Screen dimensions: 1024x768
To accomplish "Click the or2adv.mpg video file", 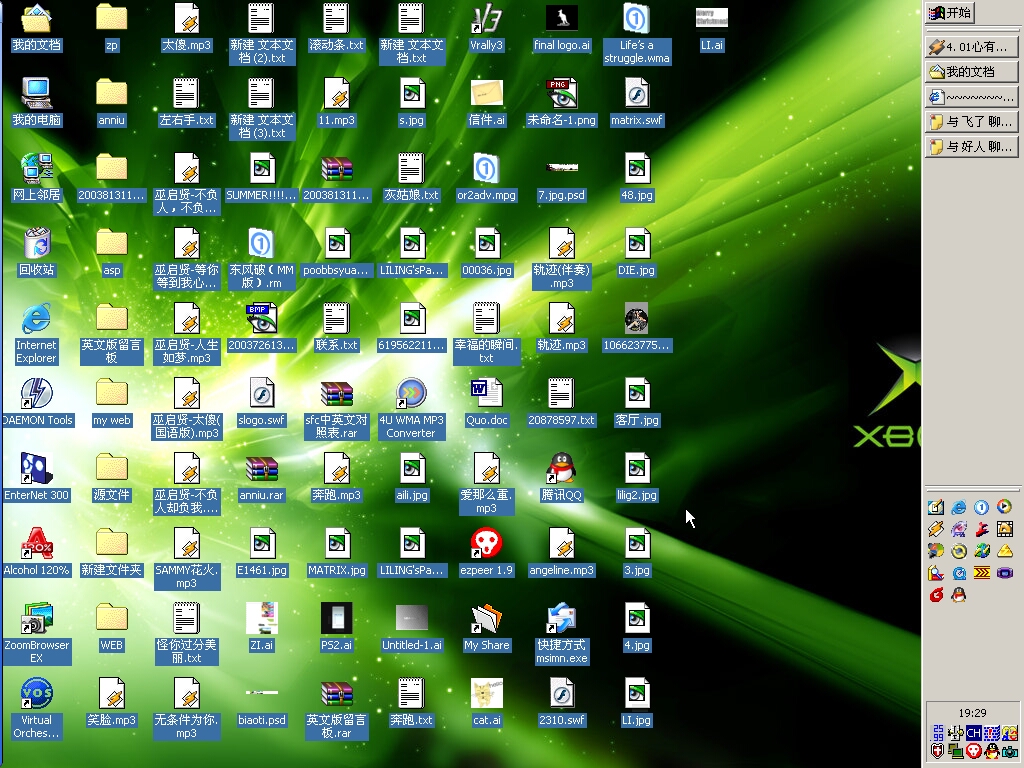I will click(487, 177).
